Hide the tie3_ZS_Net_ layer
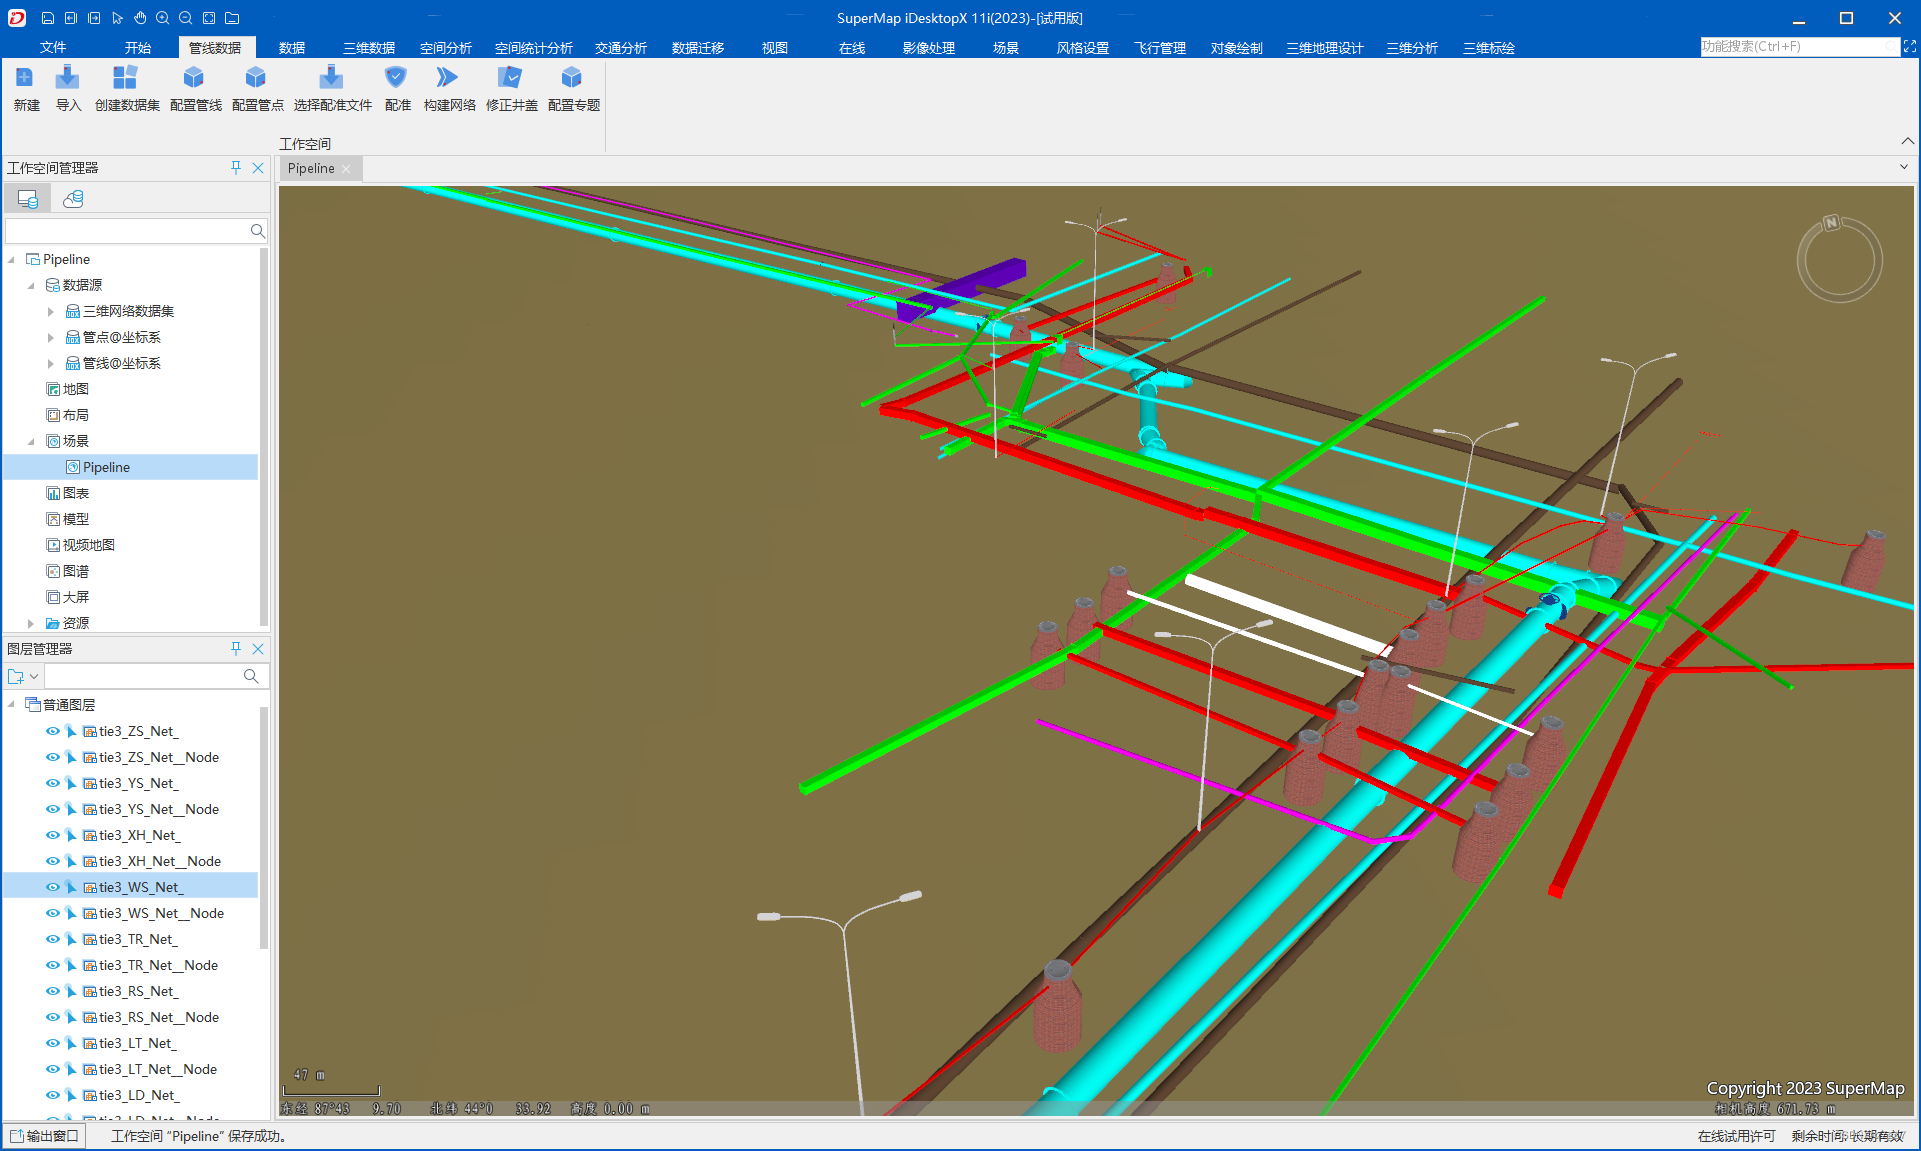The image size is (1921, 1151). pos(53,731)
